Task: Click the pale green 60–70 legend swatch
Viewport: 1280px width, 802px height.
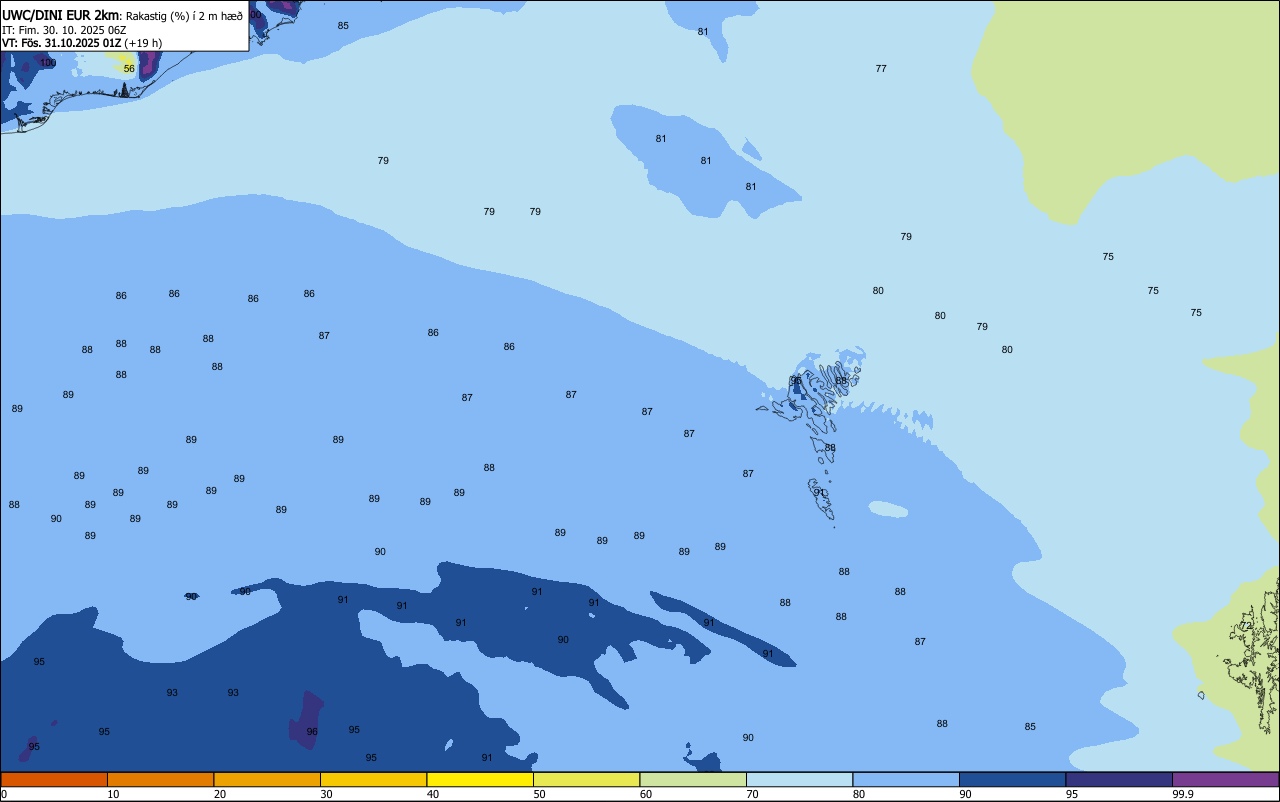Action: pos(693,779)
